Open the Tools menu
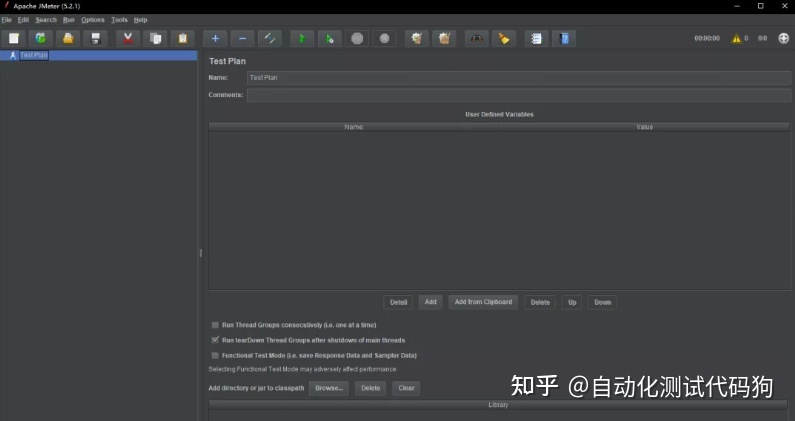795x421 pixels. tap(119, 20)
